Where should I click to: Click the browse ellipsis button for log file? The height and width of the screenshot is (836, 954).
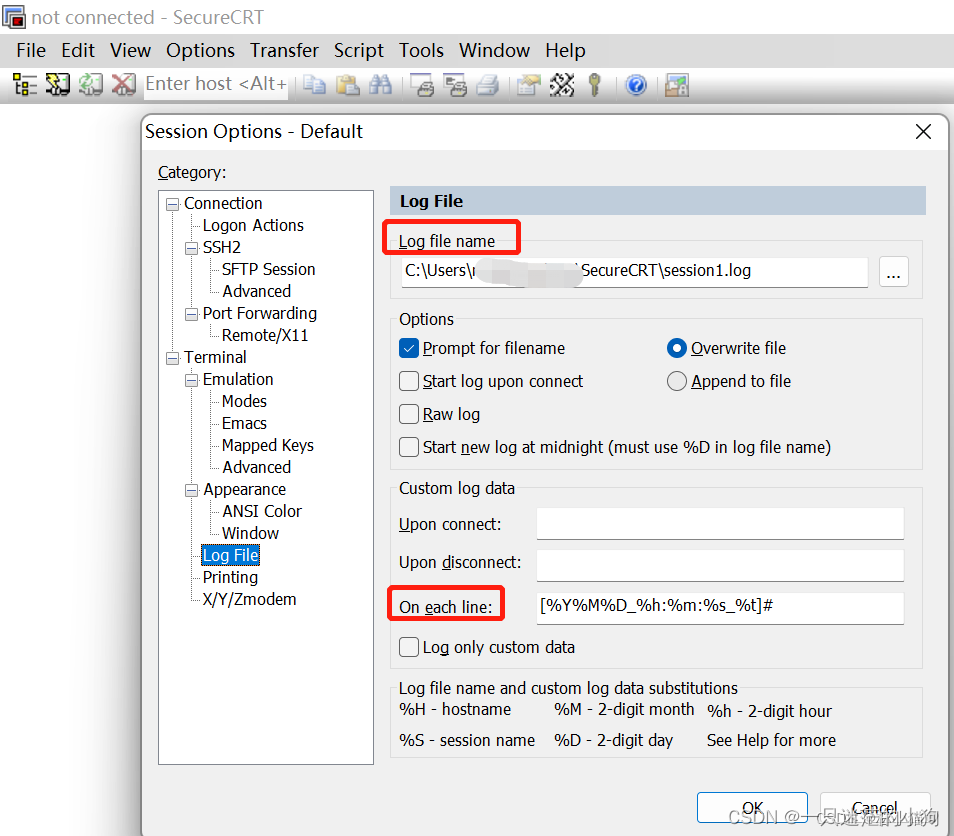893,271
